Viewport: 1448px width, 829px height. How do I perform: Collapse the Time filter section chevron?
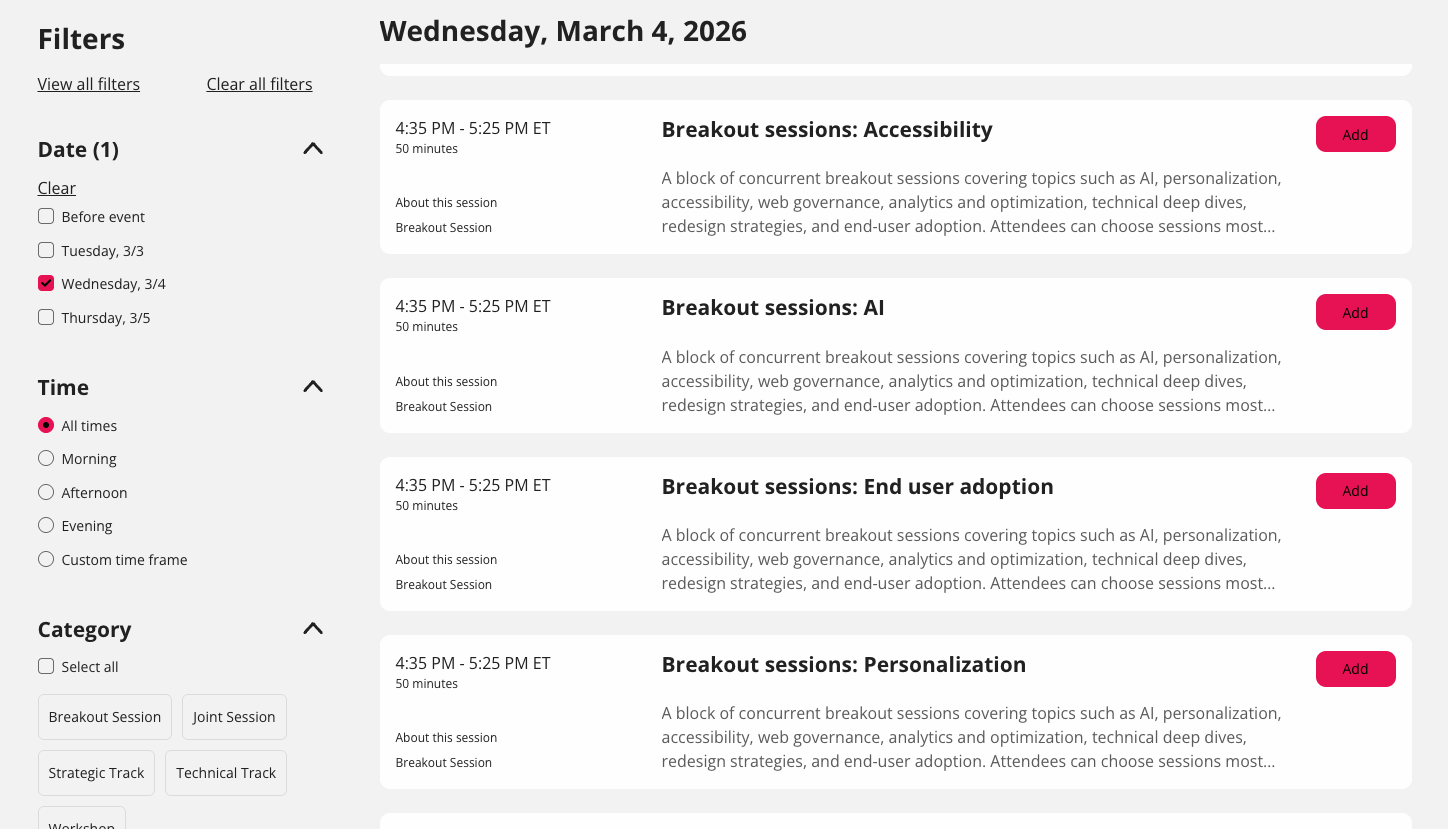tap(313, 387)
